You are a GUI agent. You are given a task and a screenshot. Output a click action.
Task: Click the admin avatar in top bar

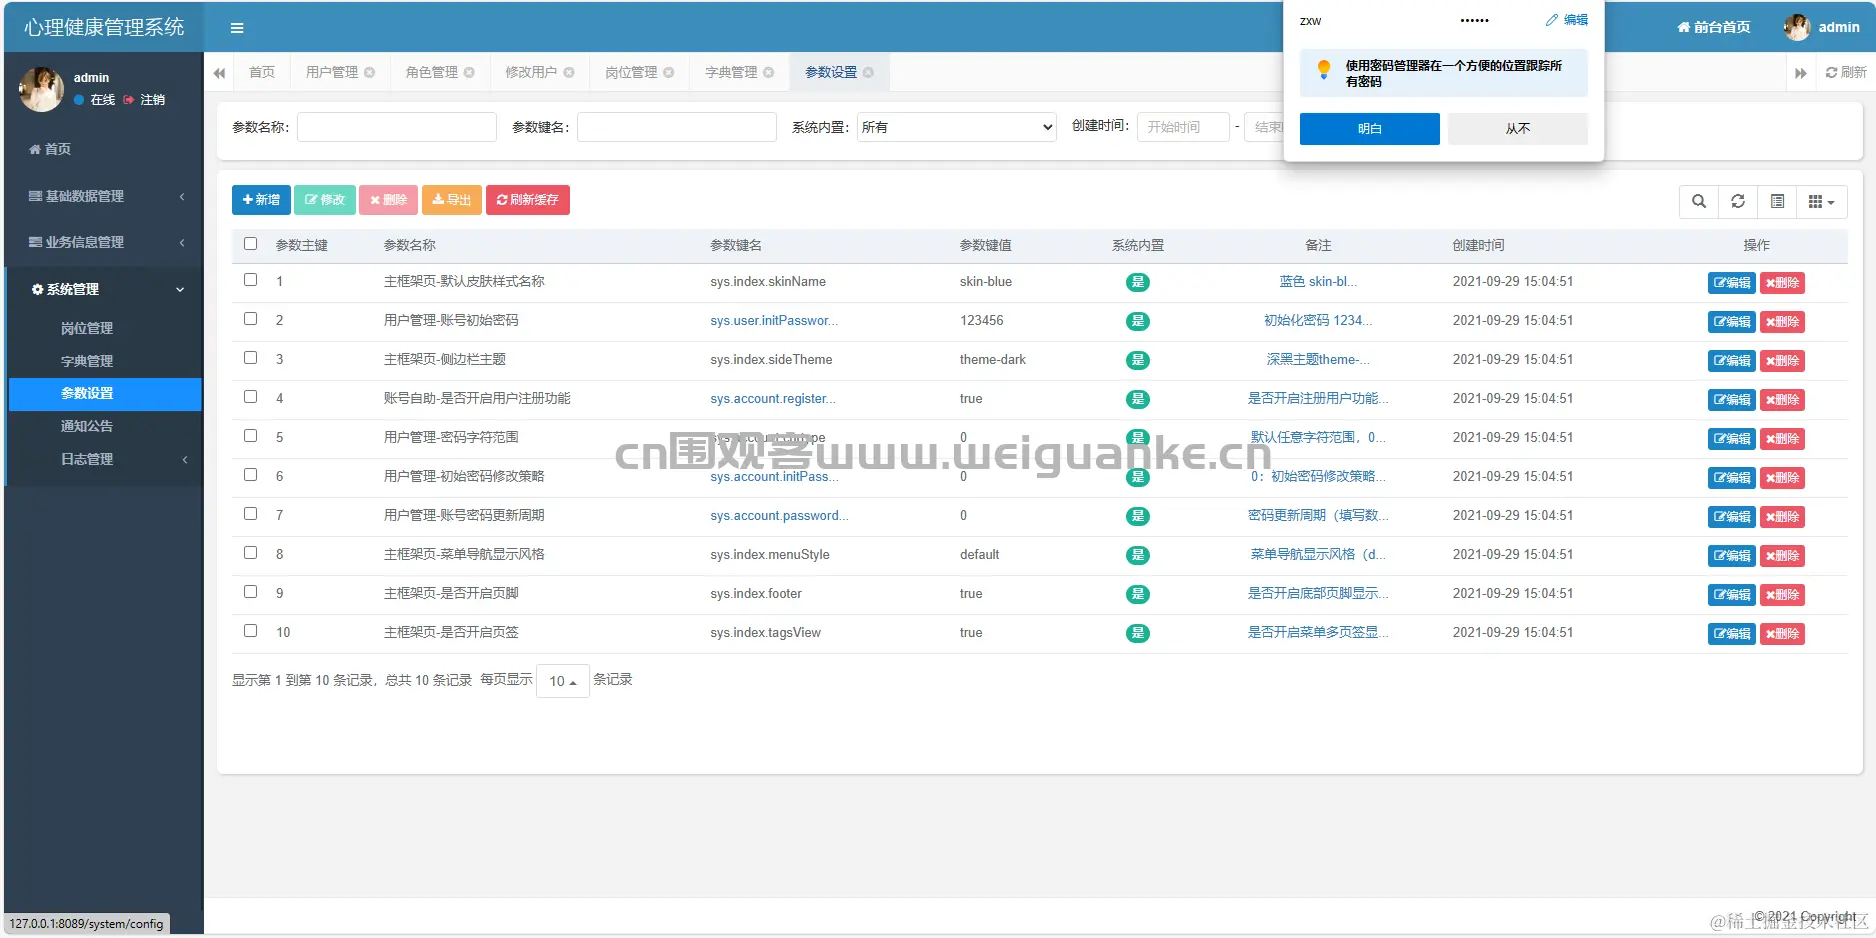(1797, 27)
